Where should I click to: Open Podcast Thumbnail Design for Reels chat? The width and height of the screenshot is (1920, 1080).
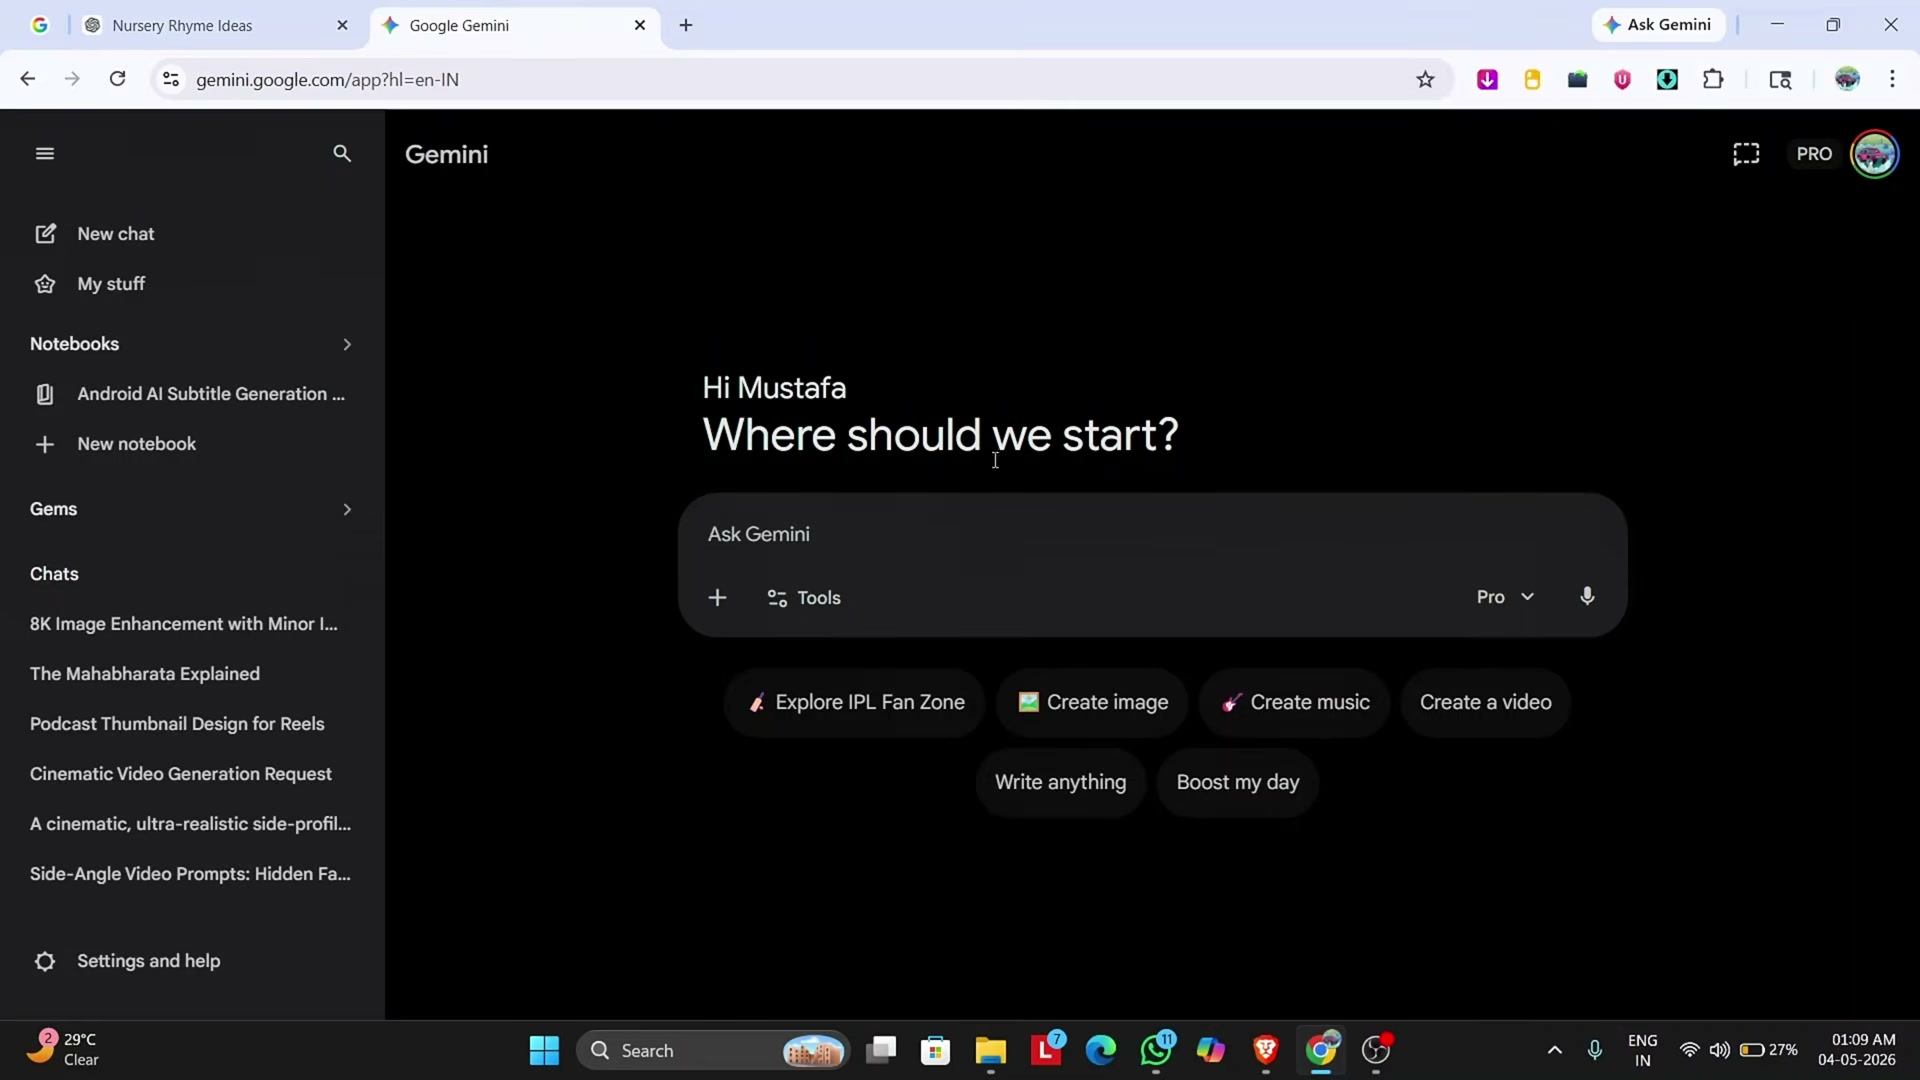coord(177,724)
